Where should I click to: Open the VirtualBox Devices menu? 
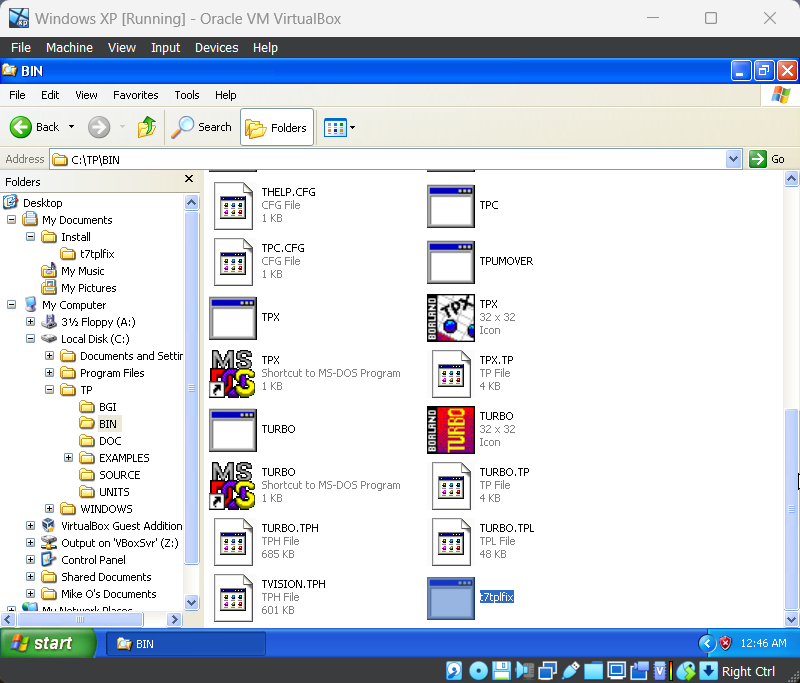click(x=216, y=47)
